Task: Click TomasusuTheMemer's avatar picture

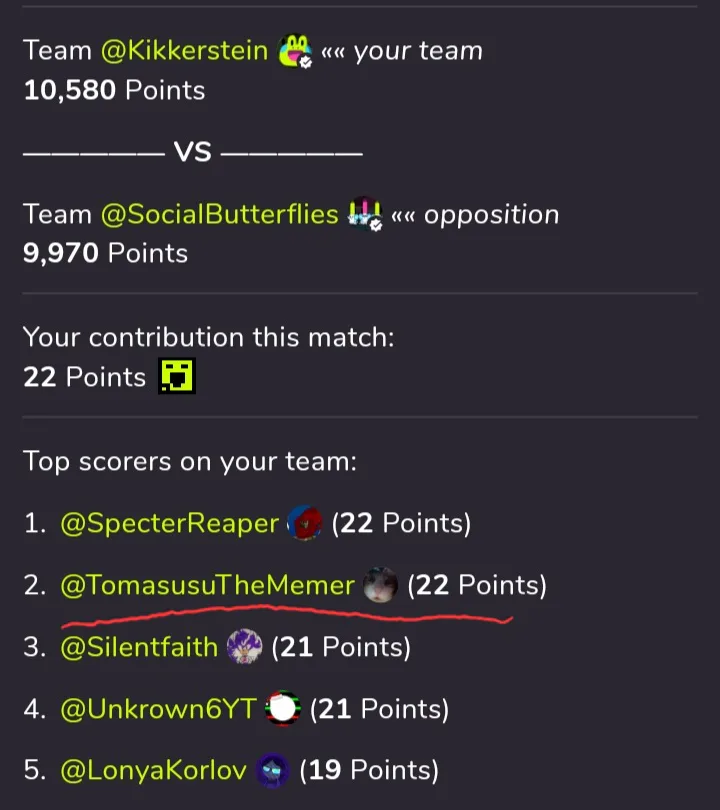Action: [381, 585]
